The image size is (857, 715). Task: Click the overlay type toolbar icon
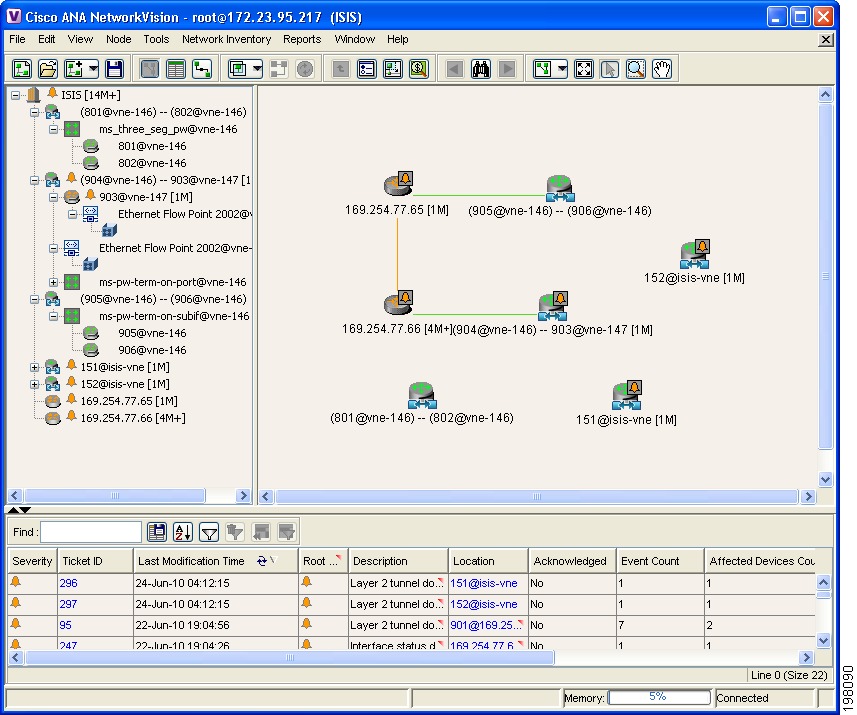coord(238,69)
